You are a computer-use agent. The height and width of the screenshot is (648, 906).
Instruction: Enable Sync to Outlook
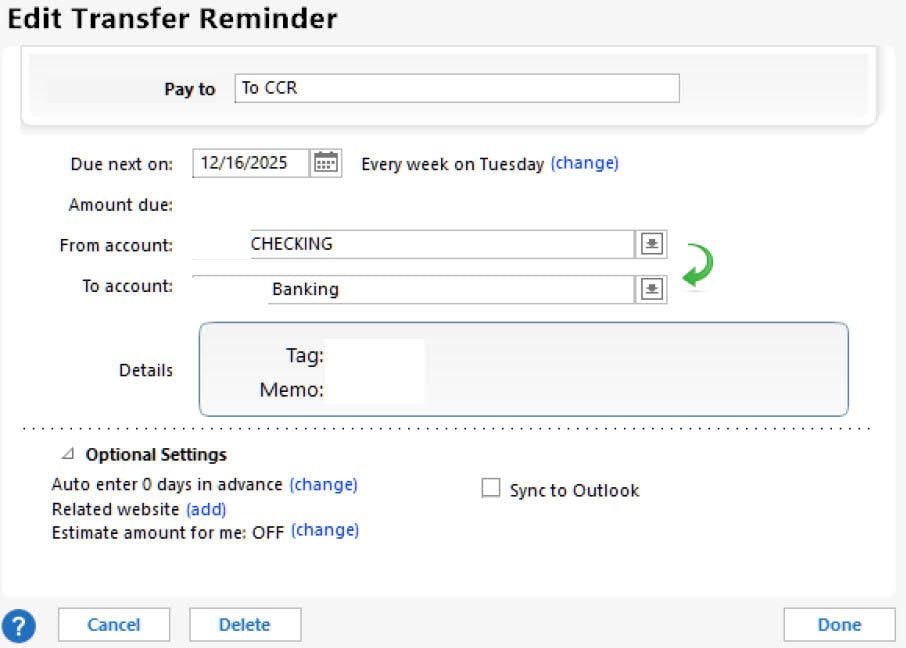(490, 487)
